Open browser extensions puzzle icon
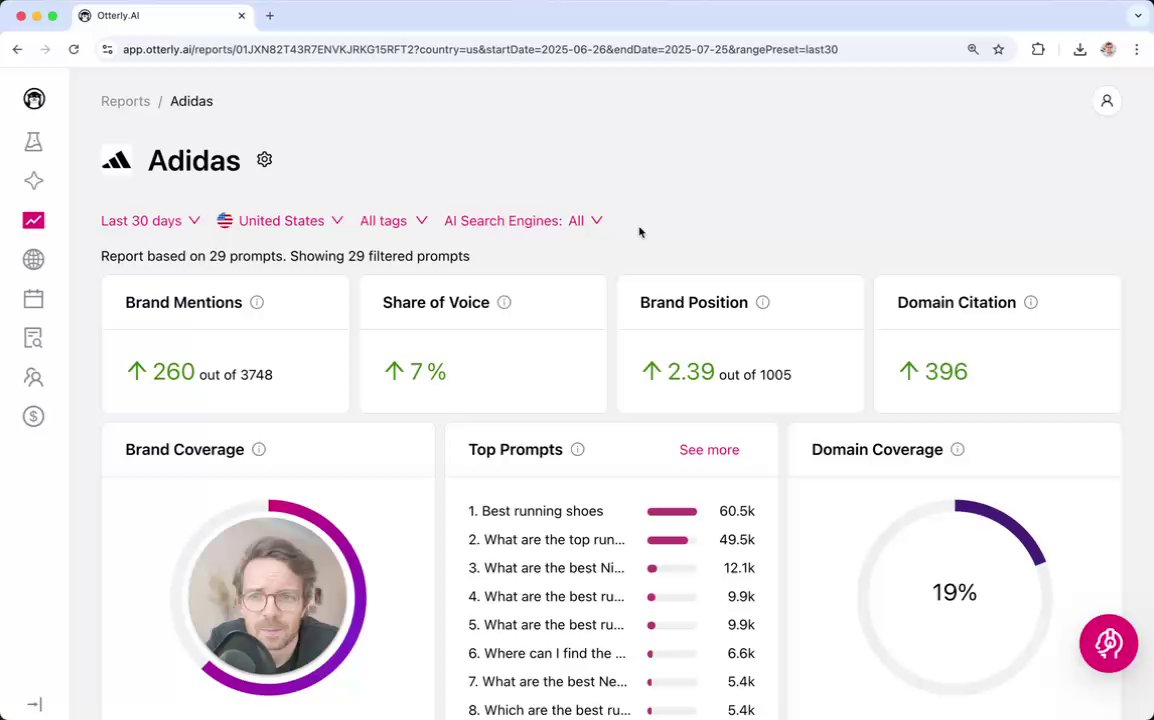 pos(1038,49)
